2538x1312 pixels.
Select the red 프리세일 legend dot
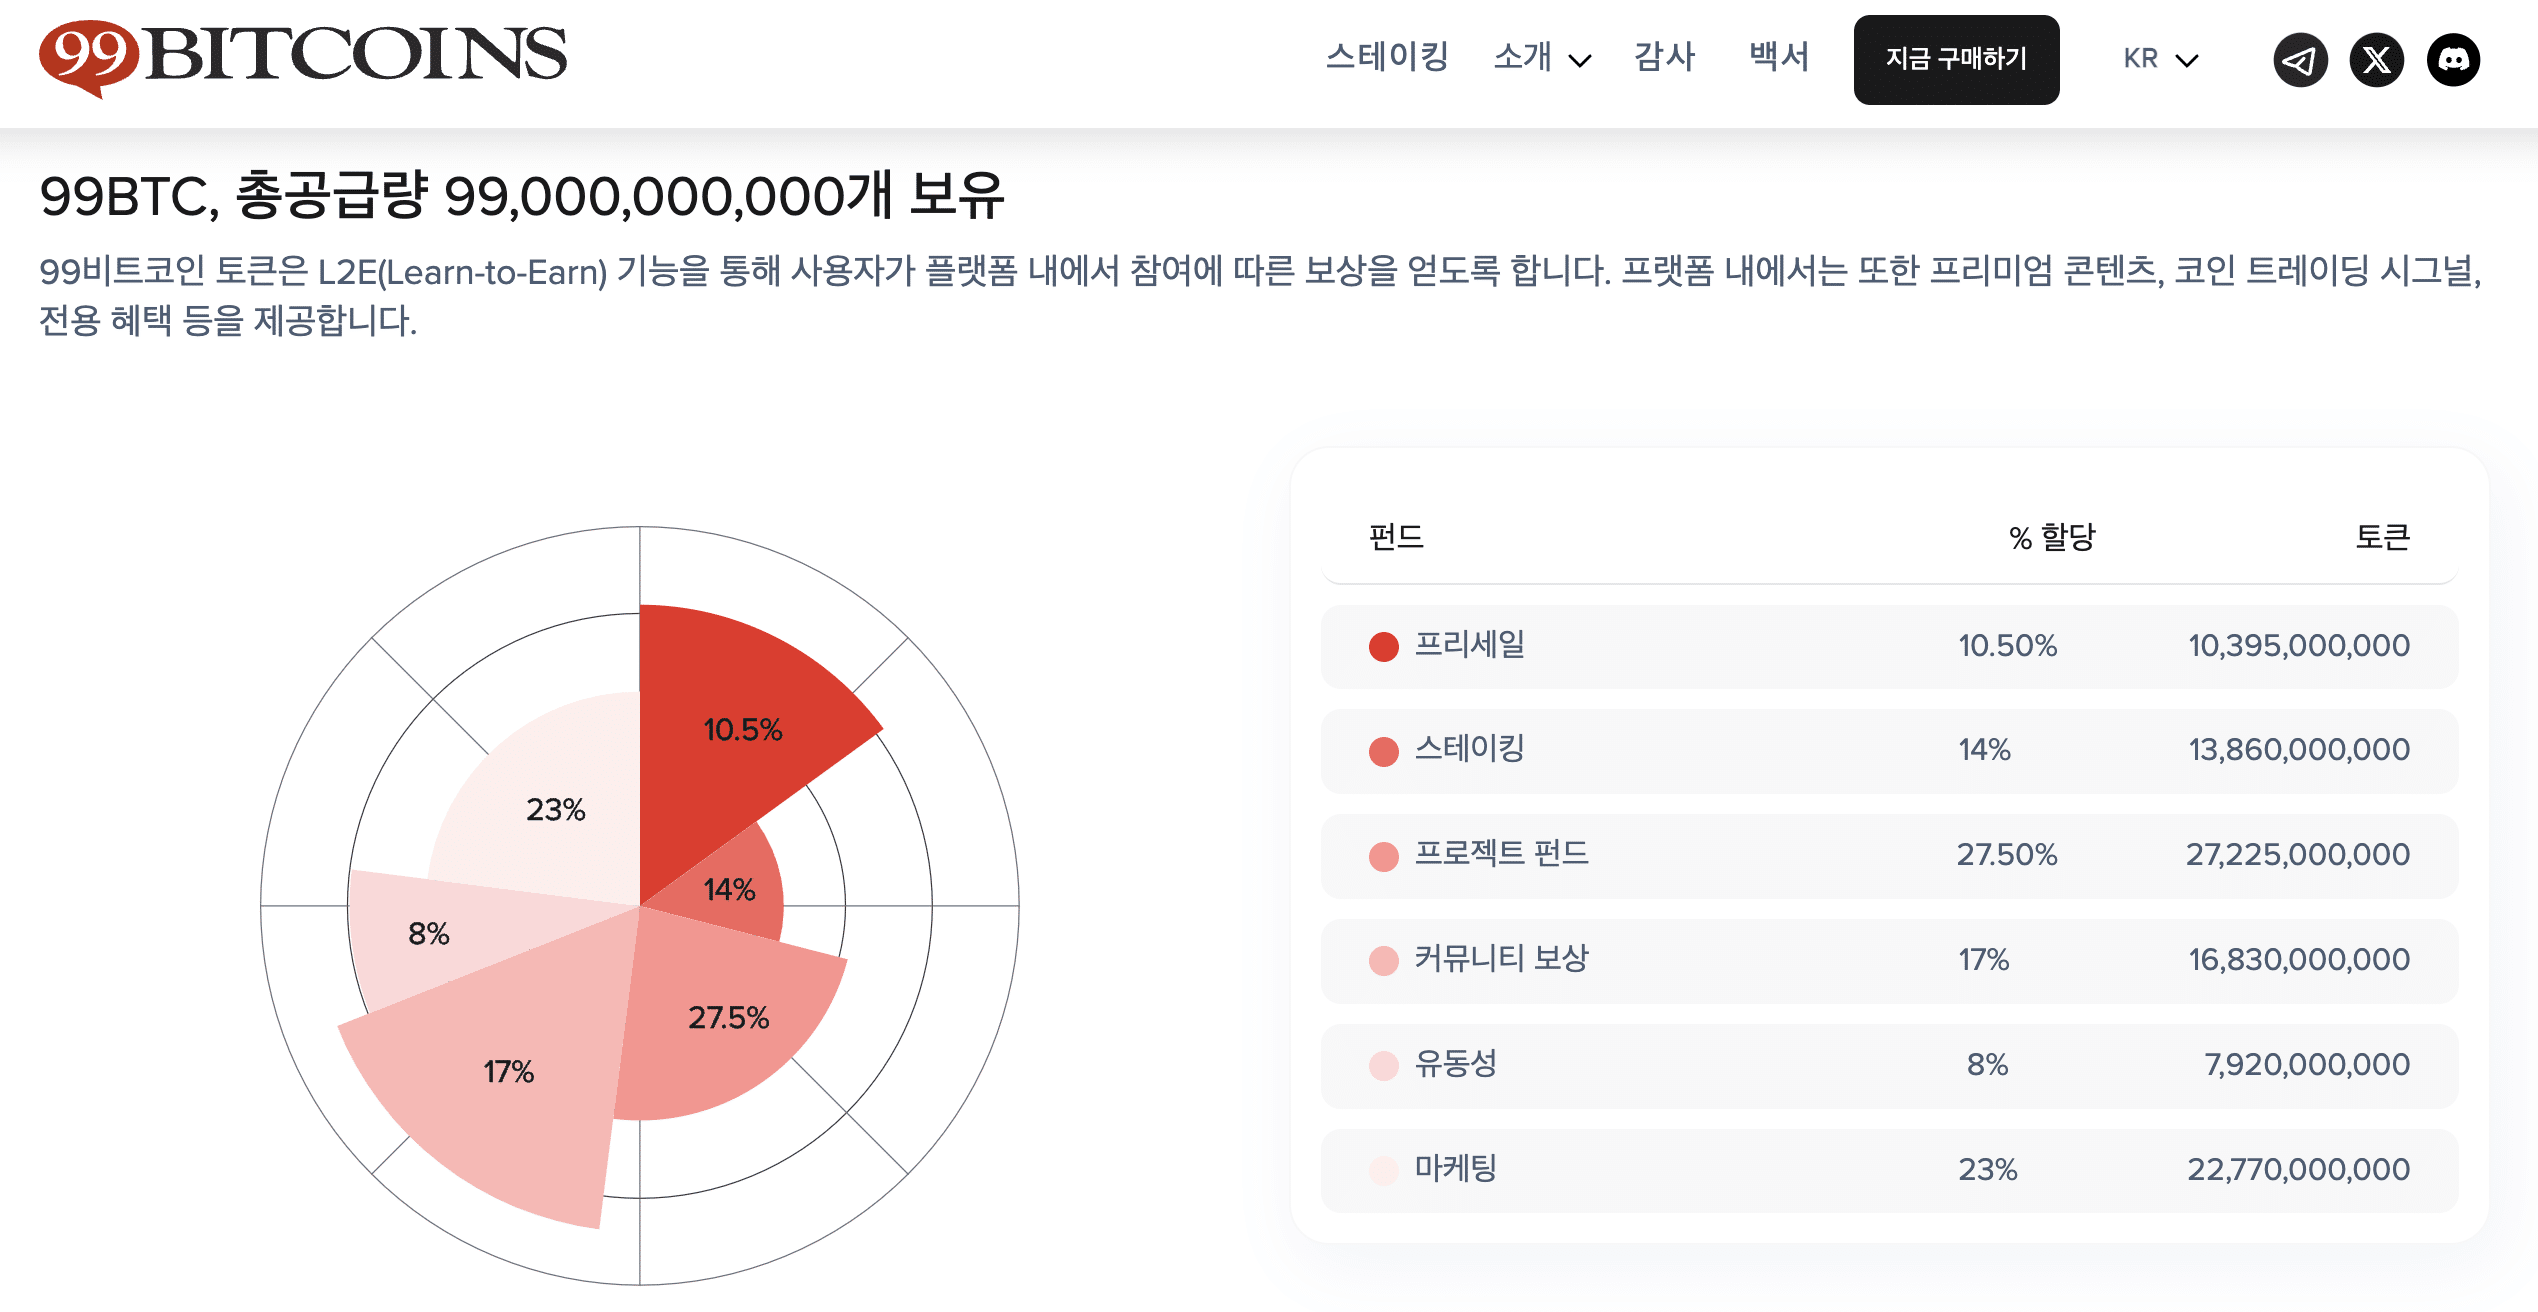coord(1383,647)
